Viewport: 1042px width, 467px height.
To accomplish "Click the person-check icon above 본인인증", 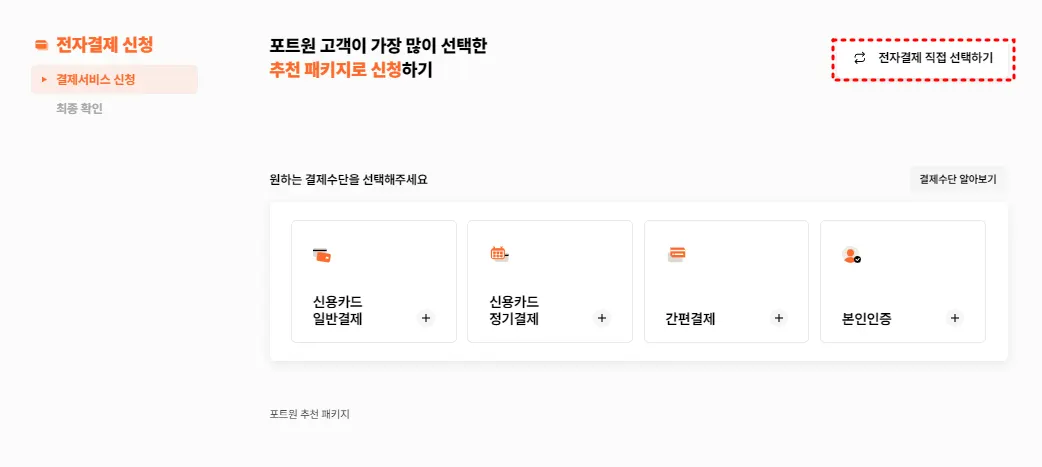I will [851, 255].
